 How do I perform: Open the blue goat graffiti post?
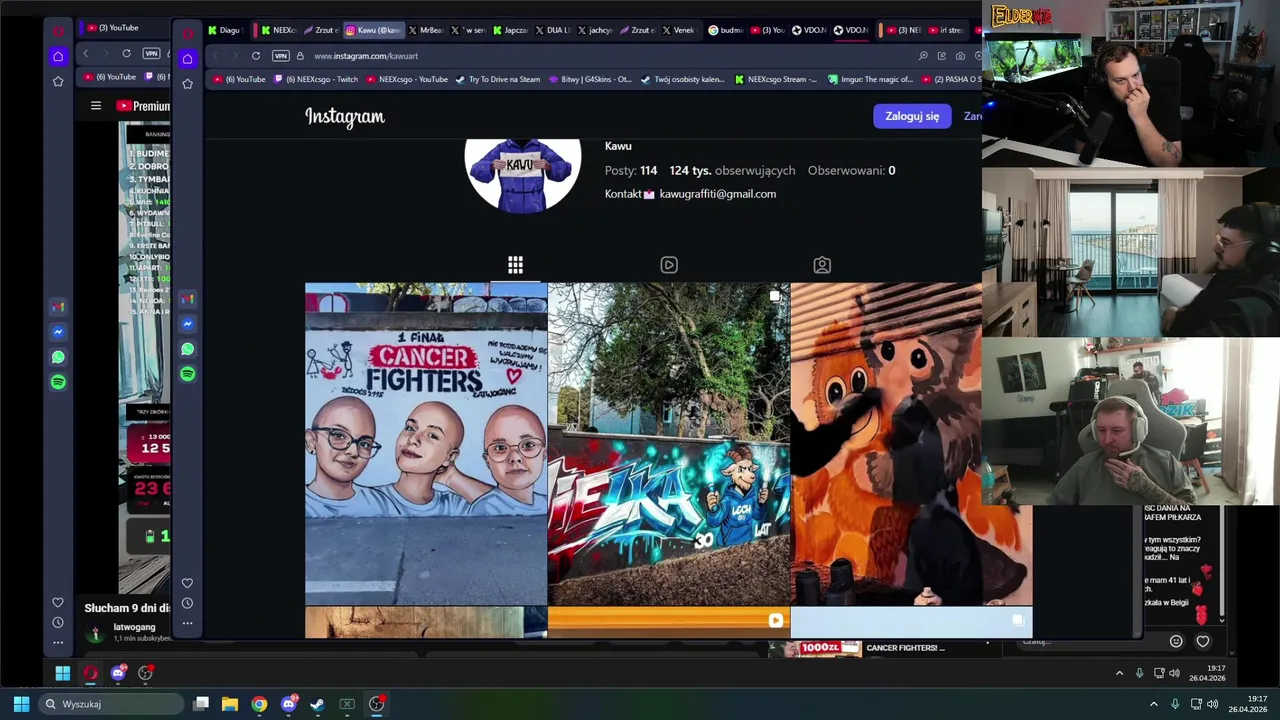(669, 444)
